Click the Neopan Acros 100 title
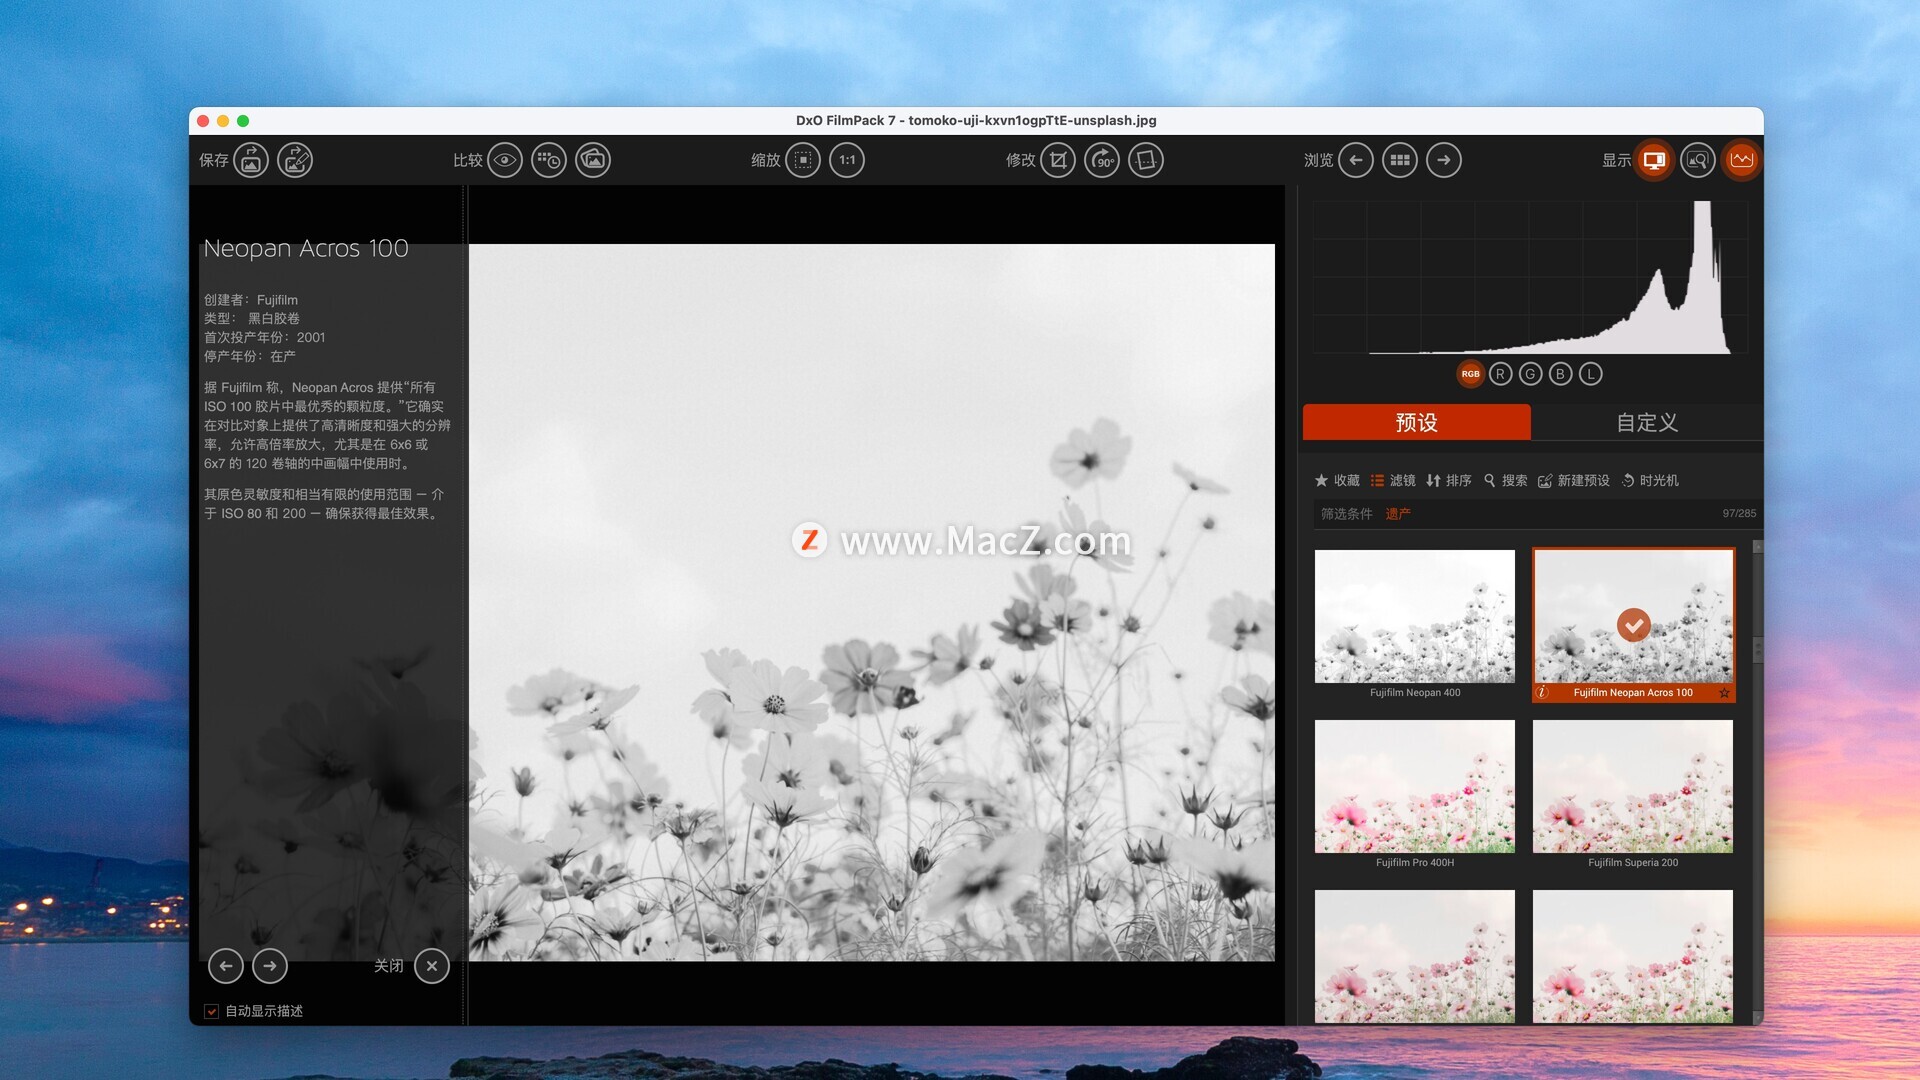This screenshot has width=1920, height=1080. [x=306, y=248]
